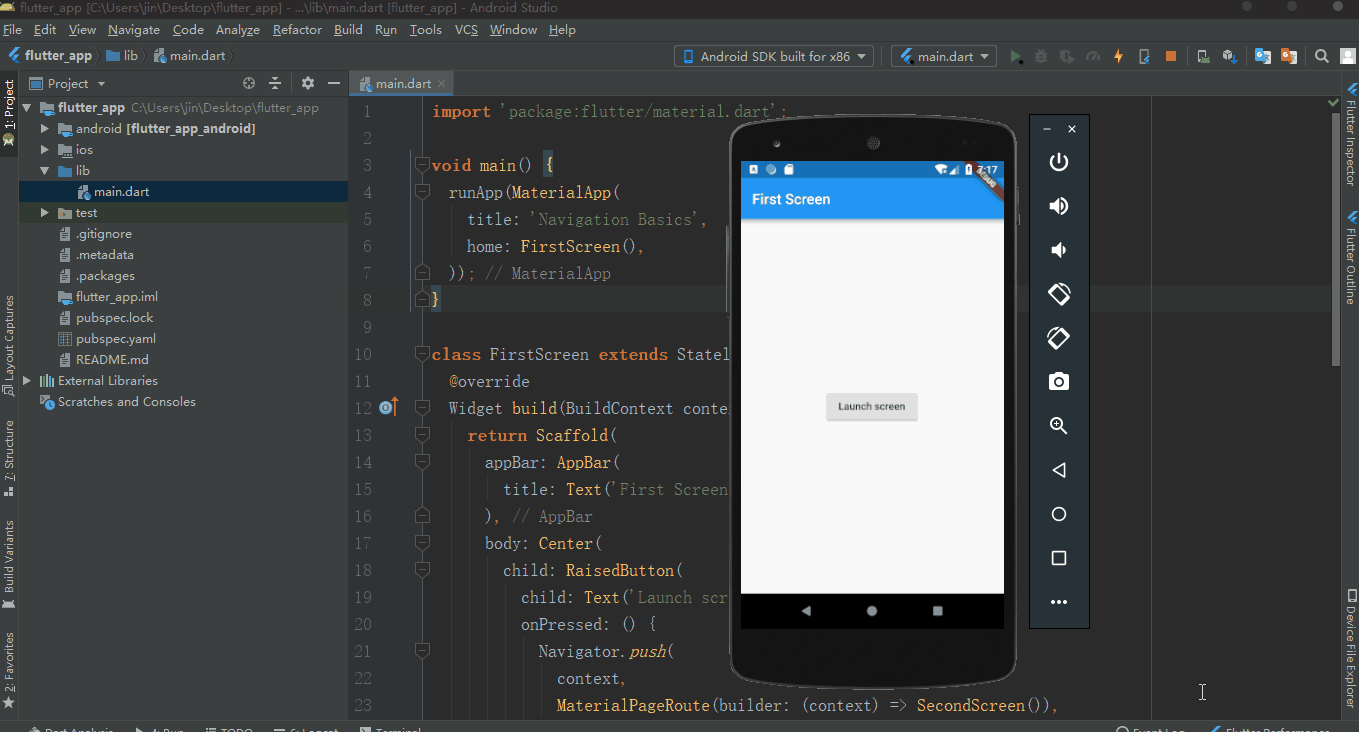The width and height of the screenshot is (1359, 732).
Task: Open the main.dart run configuration dropdown
Action: tap(943, 57)
